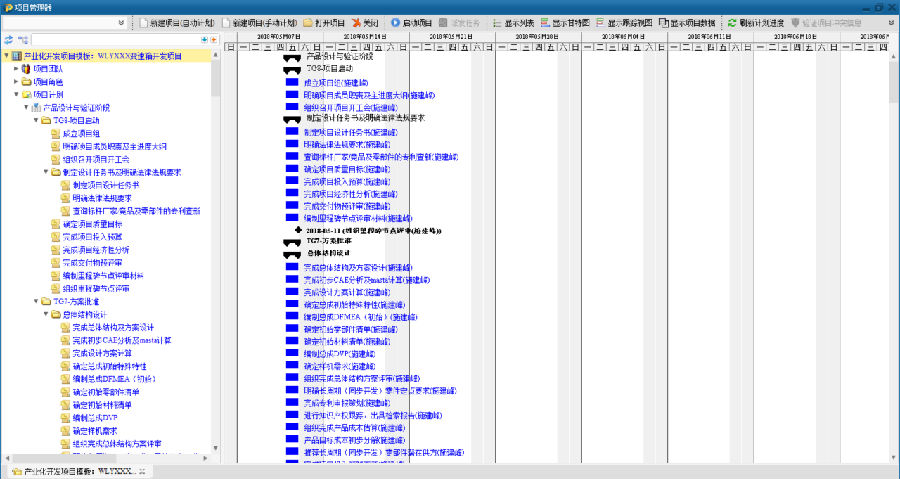Switch to 显示跟踪视图 view

tap(624, 23)
